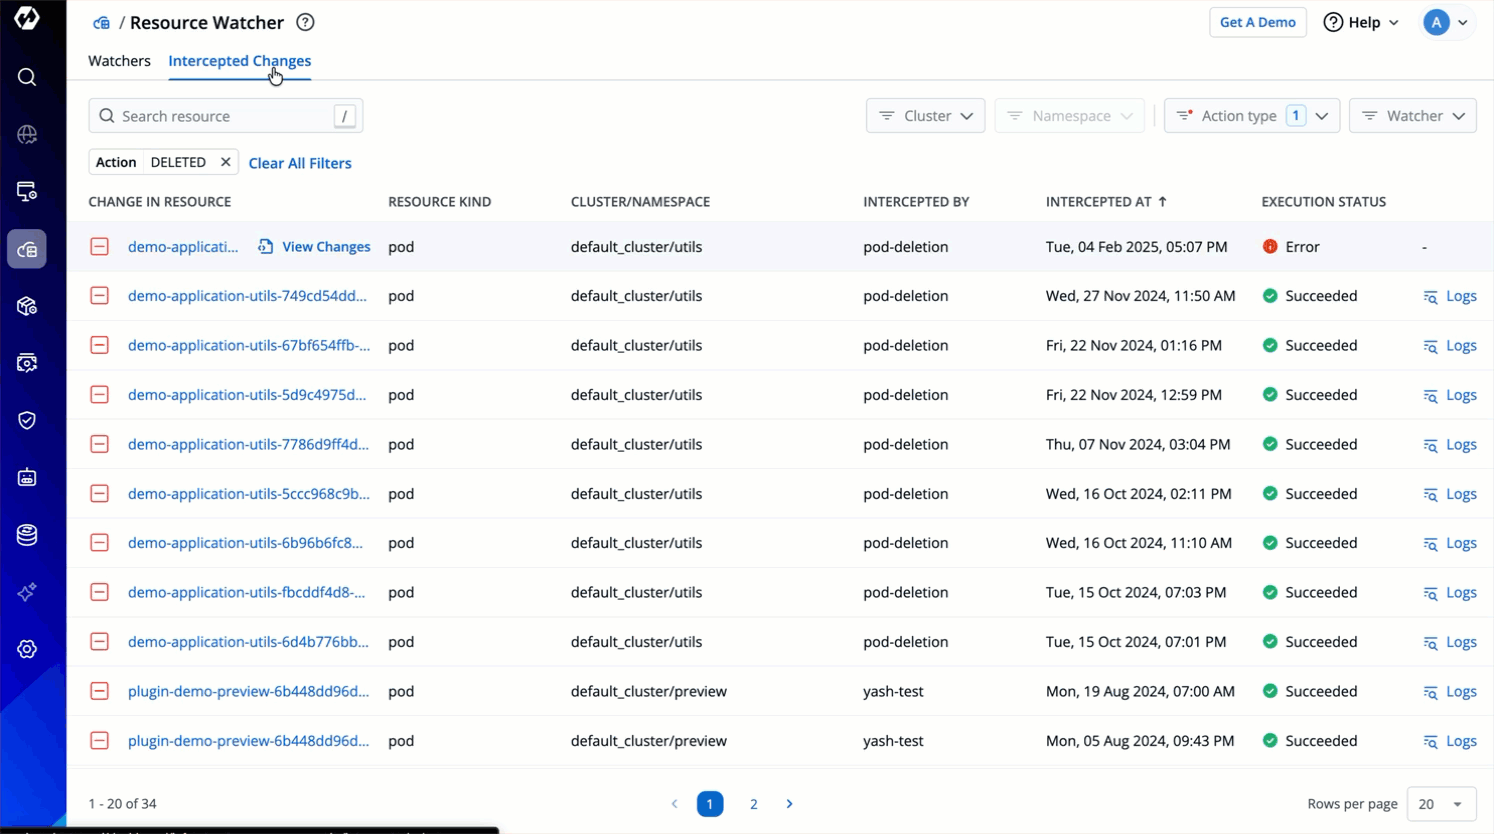Screen dimensions: 1494x834
Task: Click the shield security icon in the sidebar
Action: point(27,420)
